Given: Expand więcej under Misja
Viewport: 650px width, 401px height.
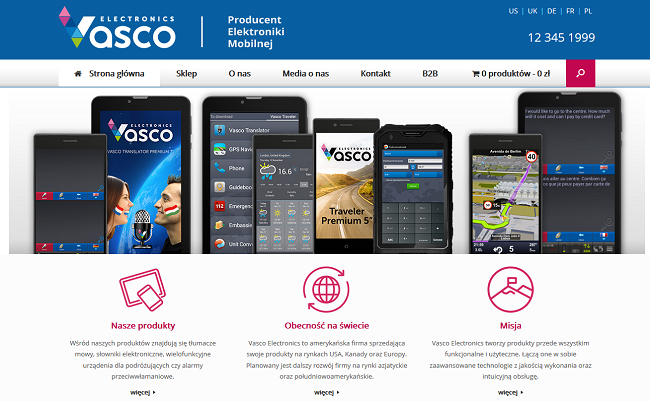Looking at the screenshot, I should pyautogui.click(x=510, y=392).
